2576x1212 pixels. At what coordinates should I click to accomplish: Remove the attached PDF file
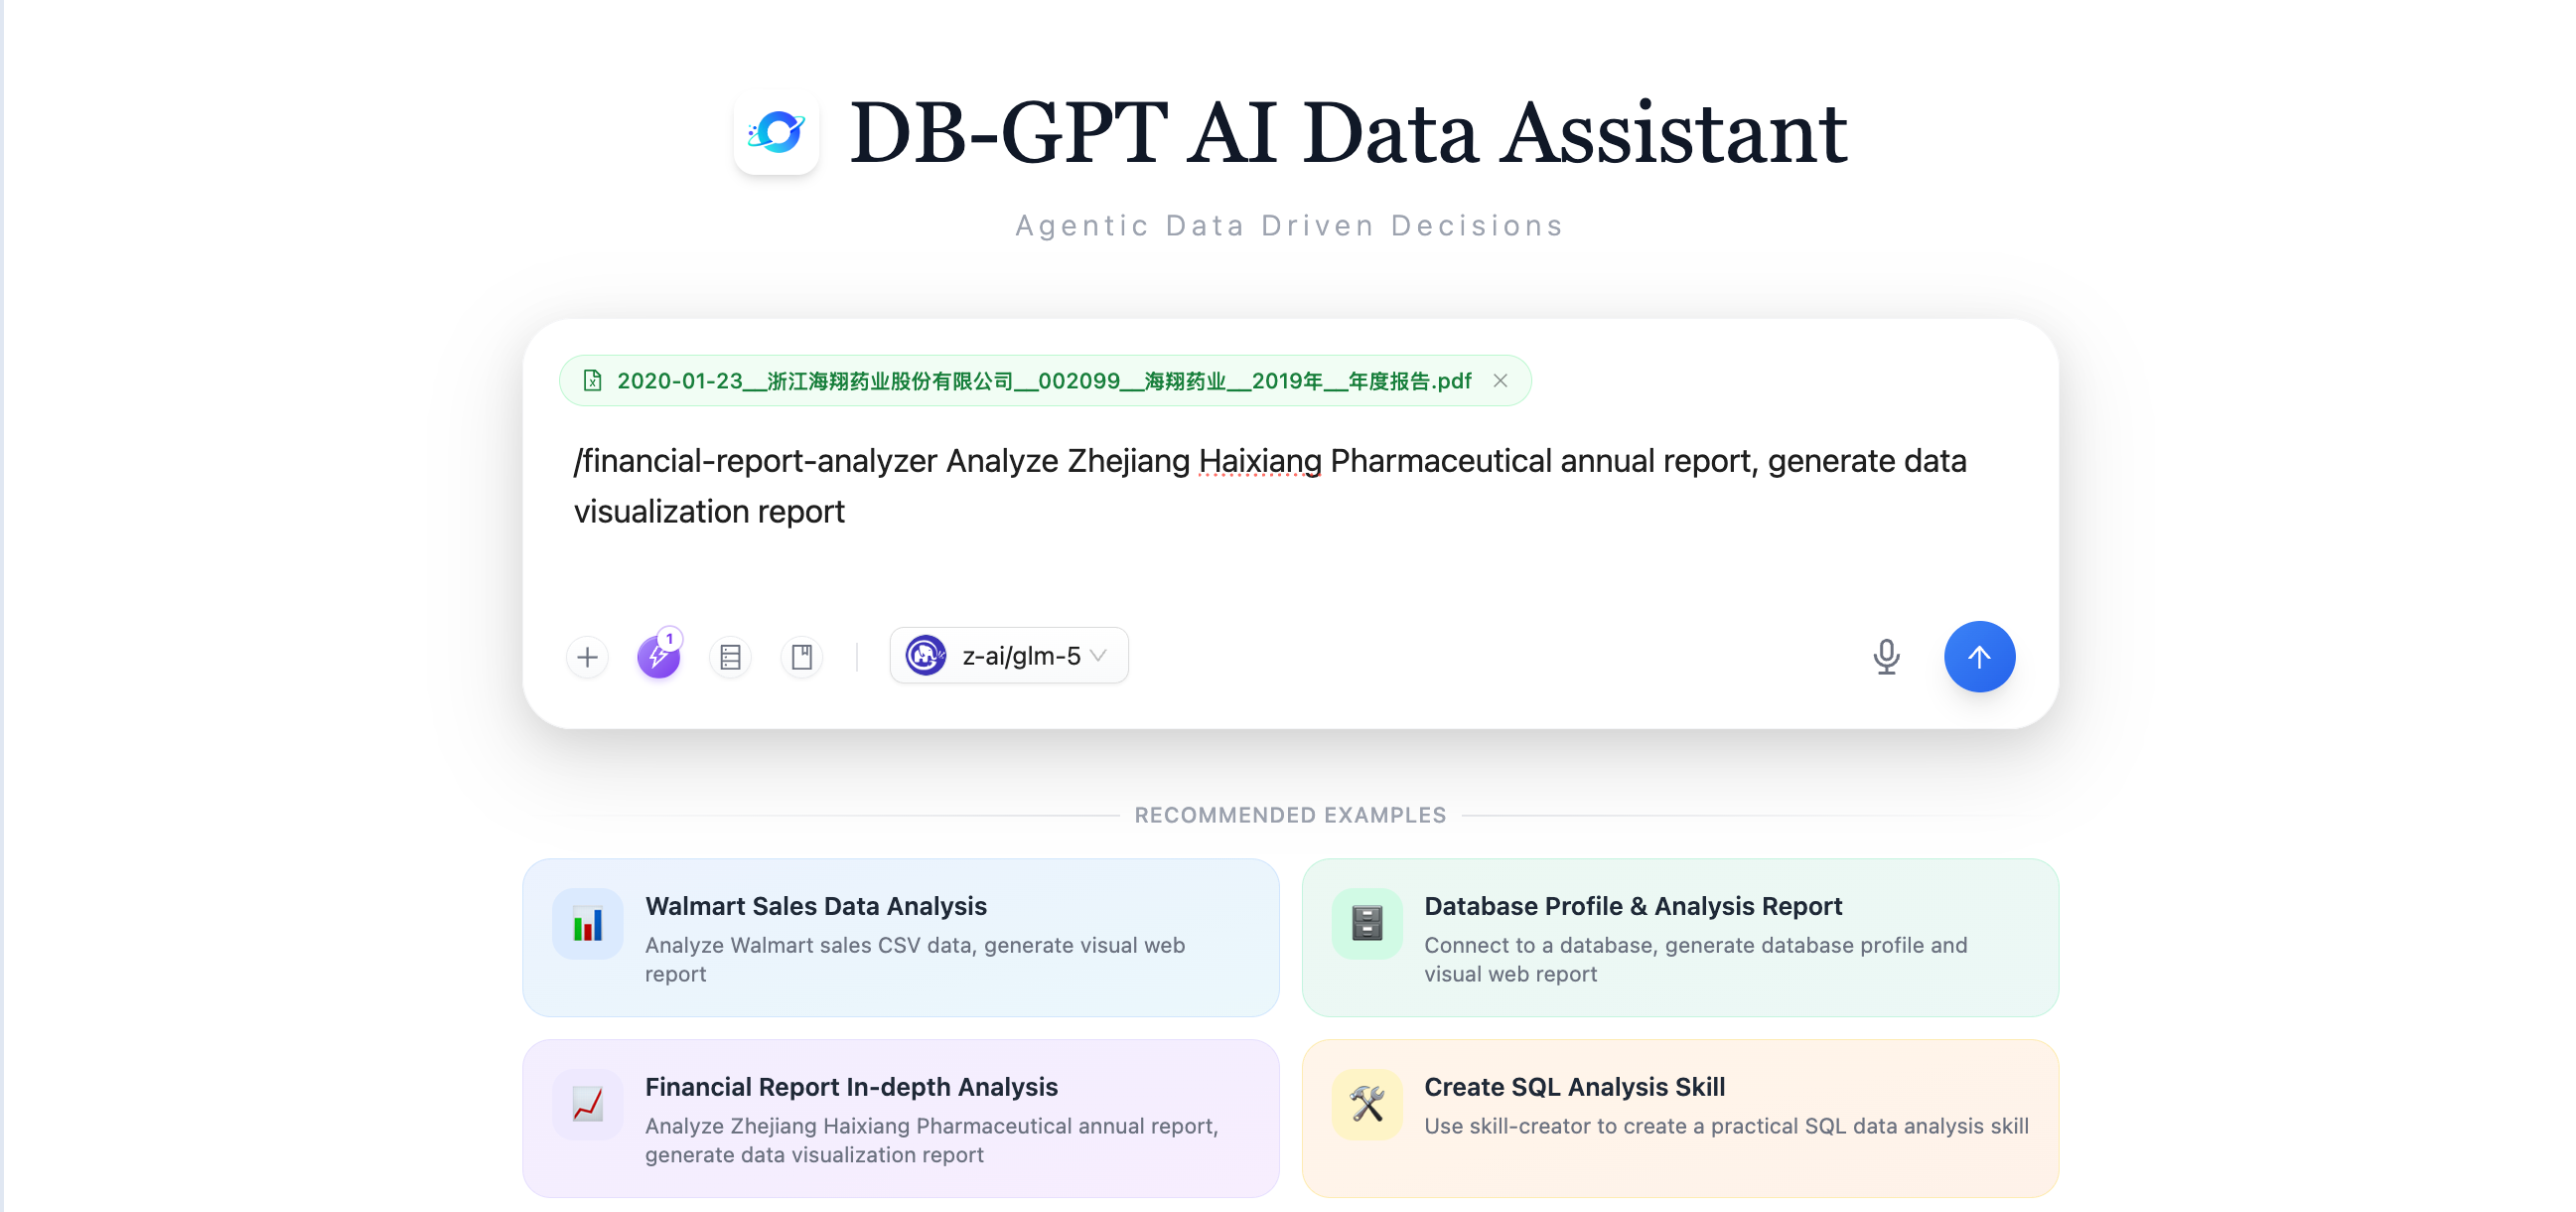(x=1500, y=381)
